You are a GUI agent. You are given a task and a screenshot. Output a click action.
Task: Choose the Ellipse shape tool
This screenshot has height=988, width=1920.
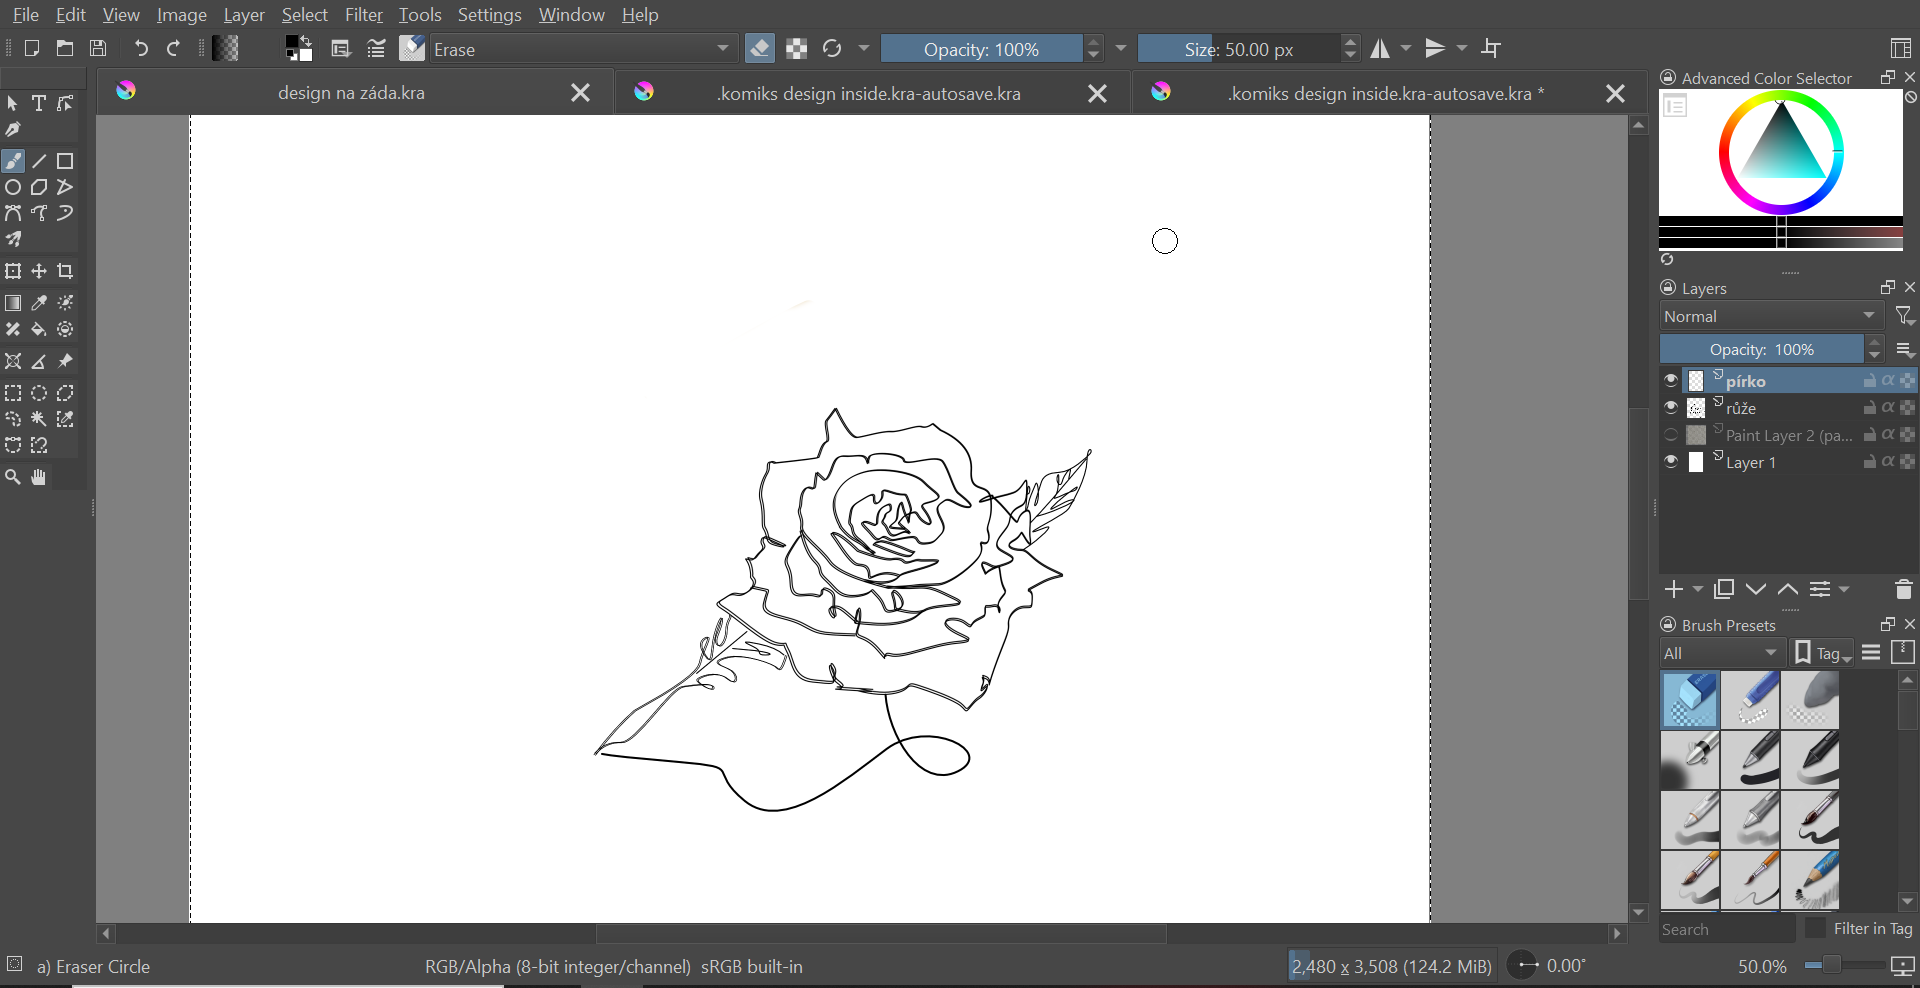[13, 188]
